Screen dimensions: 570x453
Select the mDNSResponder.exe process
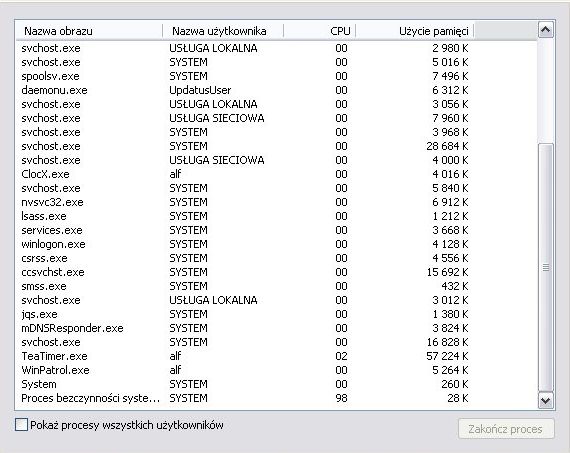coord(276,328)
